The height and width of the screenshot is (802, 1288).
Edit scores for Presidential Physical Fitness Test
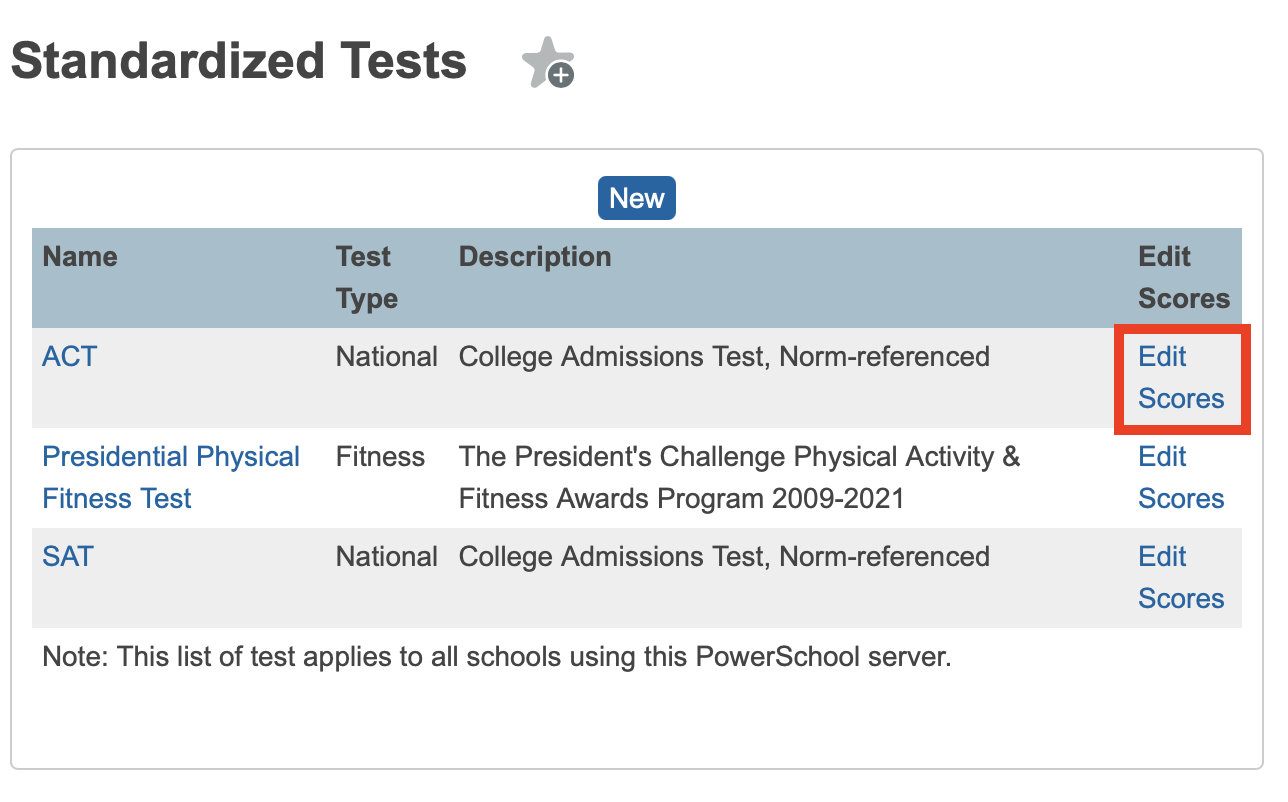point(1181,478)
